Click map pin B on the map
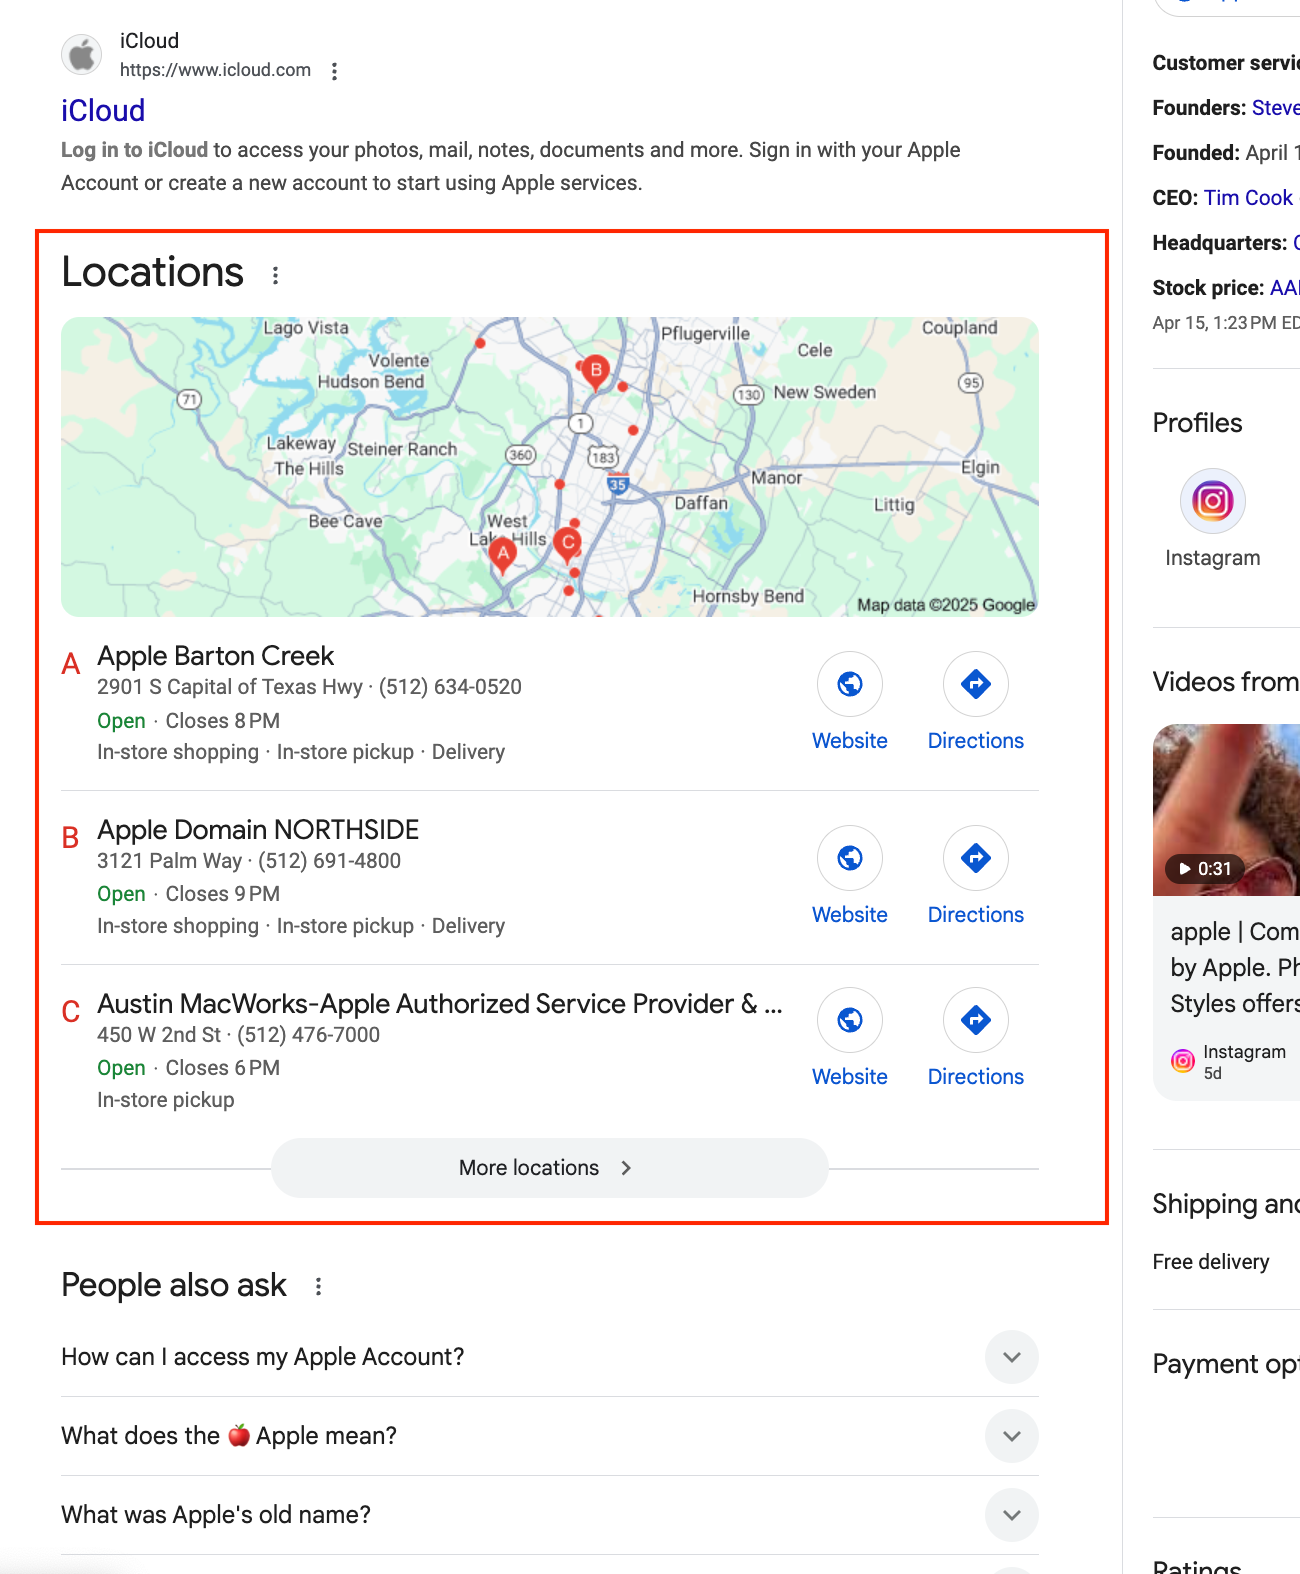 pos(596,372)
